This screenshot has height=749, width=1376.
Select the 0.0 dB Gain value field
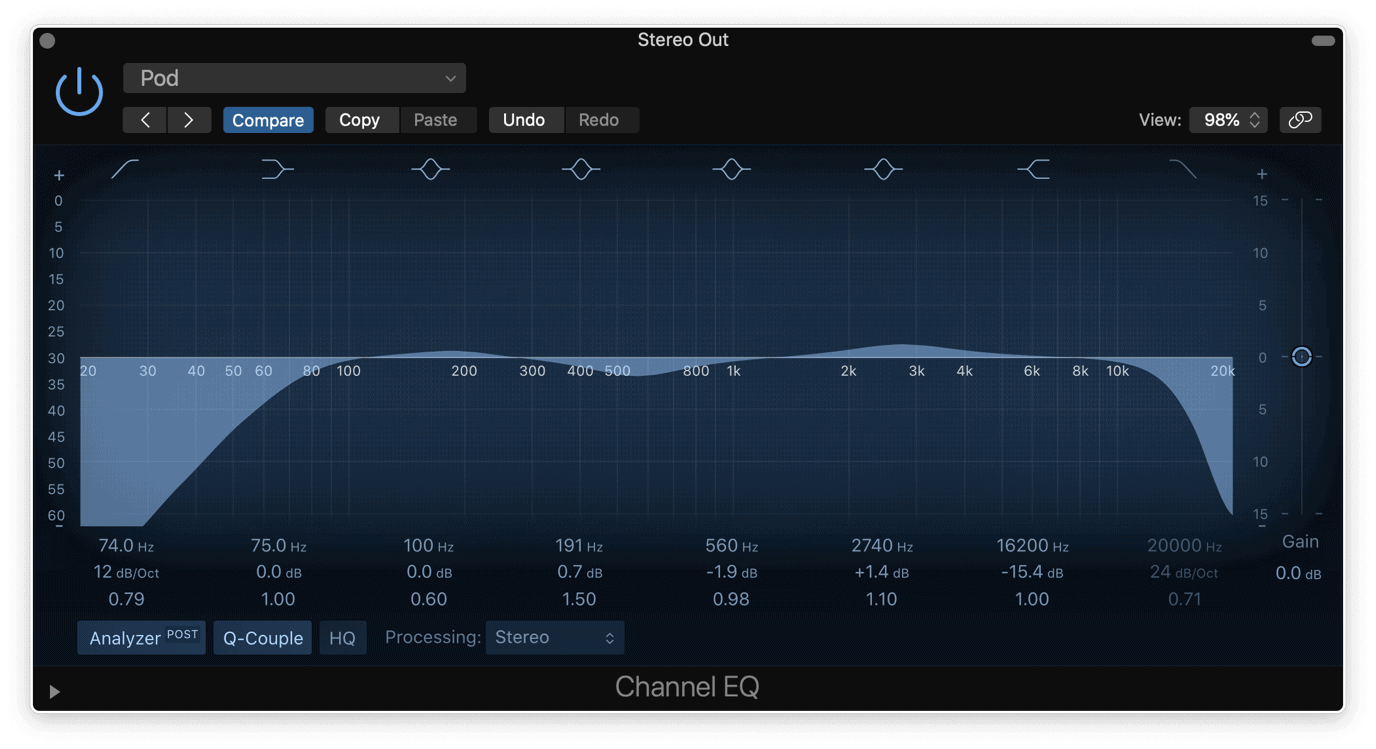click(x=1298, y=573)
